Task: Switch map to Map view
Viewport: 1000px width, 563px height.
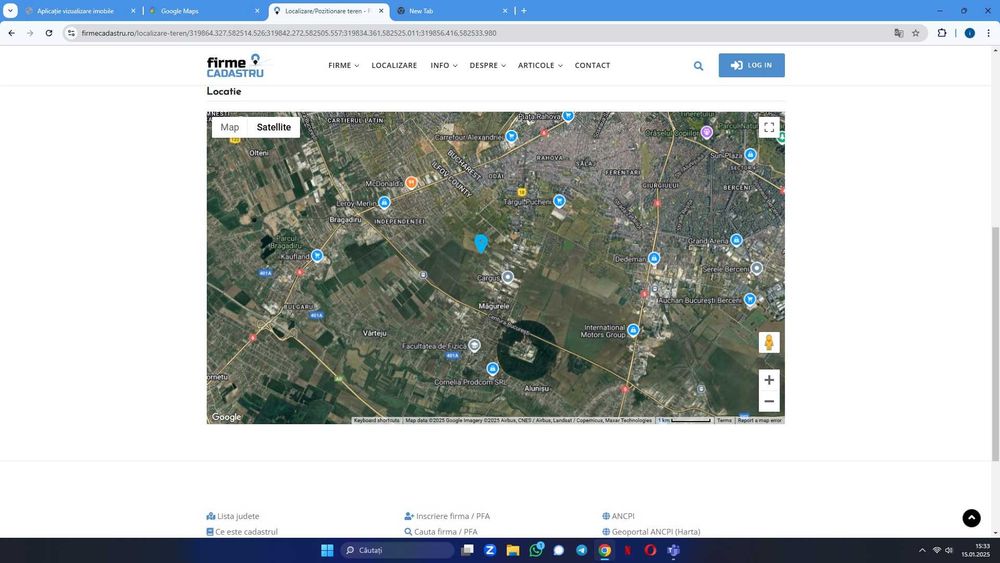Action: pos(230,128)
